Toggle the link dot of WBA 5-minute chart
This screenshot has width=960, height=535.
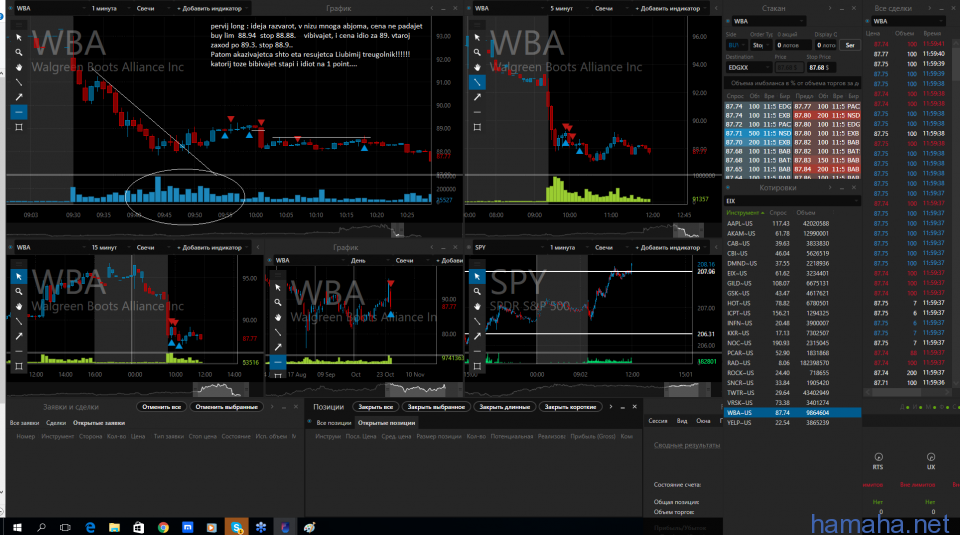pyautogui.click(x=469, y=9)
